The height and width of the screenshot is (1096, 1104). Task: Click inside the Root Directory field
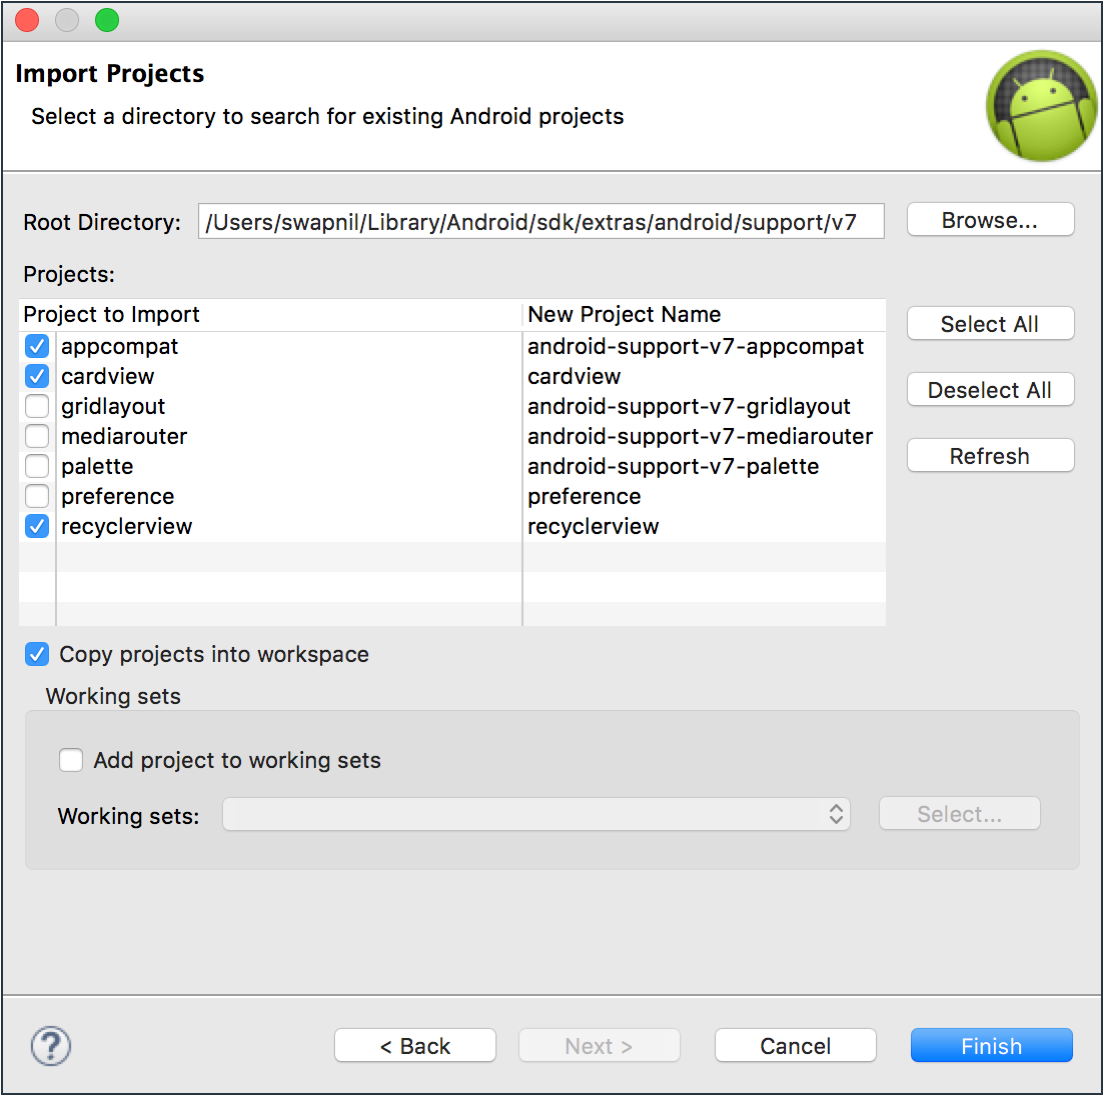(540, 221)
